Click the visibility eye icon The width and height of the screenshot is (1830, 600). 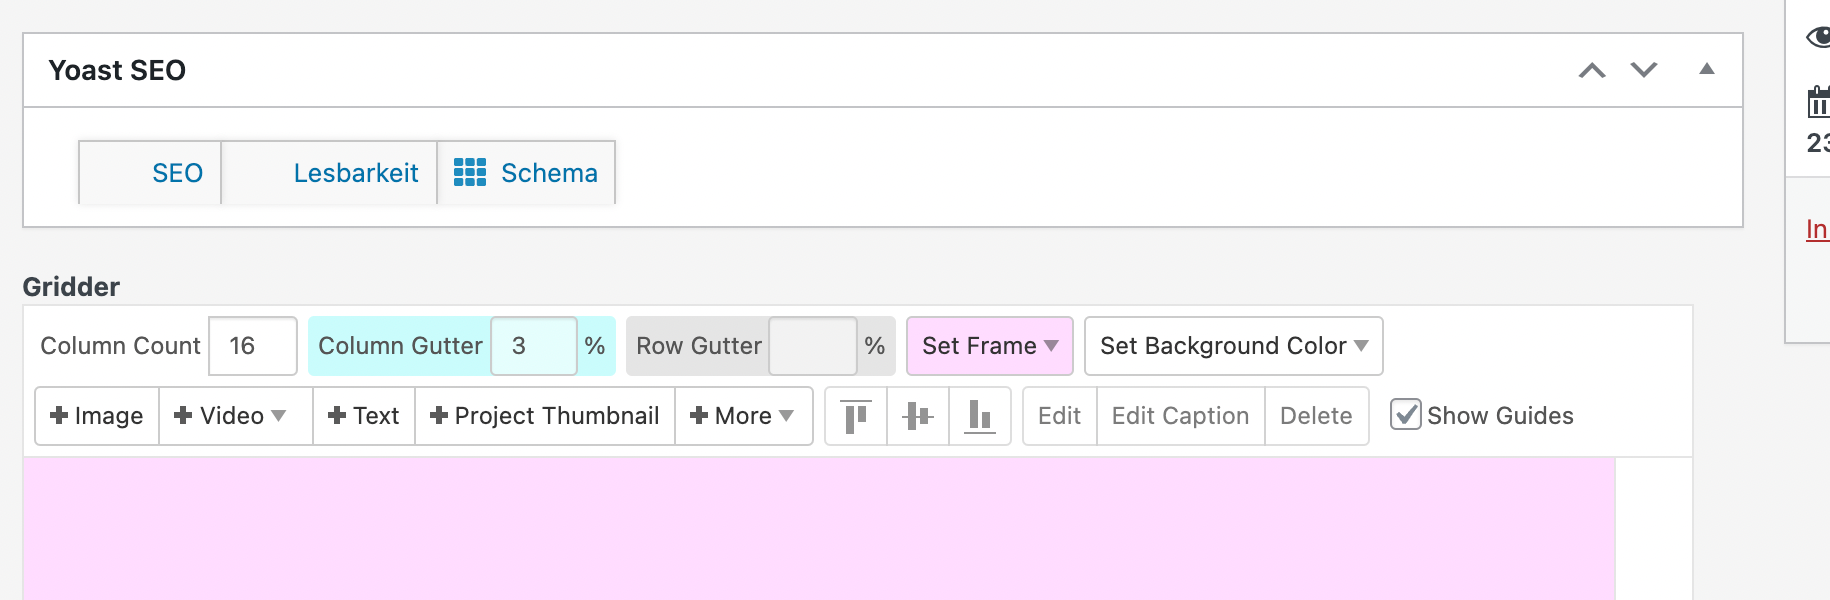(1818, 38)
